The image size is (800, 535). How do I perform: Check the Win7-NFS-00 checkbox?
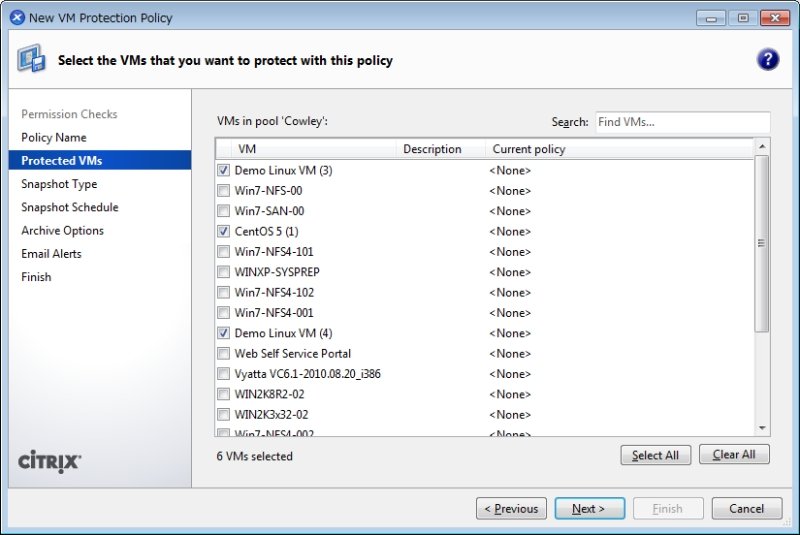[x=223, y=191]
